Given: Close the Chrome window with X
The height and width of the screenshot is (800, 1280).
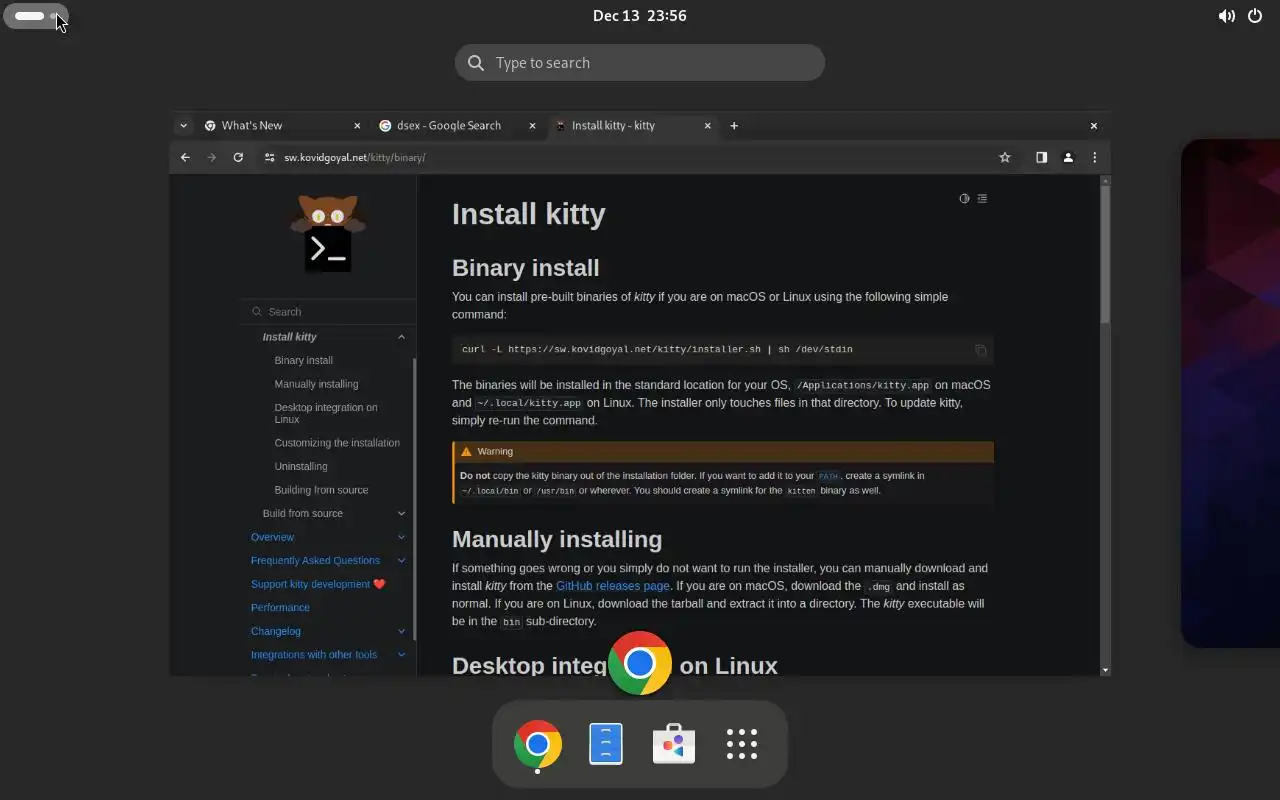Looking at the screenshot, I should coord(1093,126).
